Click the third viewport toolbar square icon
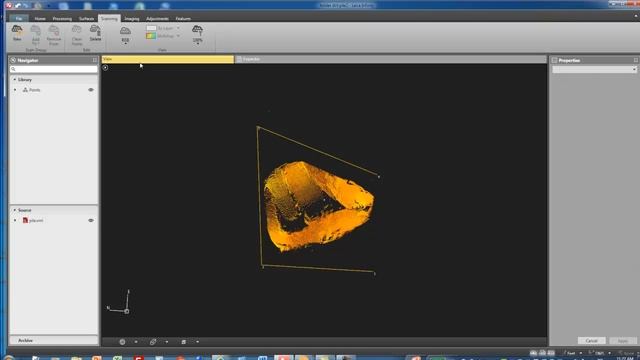Screen dimensions: 640x360 [x=184, y=342]
